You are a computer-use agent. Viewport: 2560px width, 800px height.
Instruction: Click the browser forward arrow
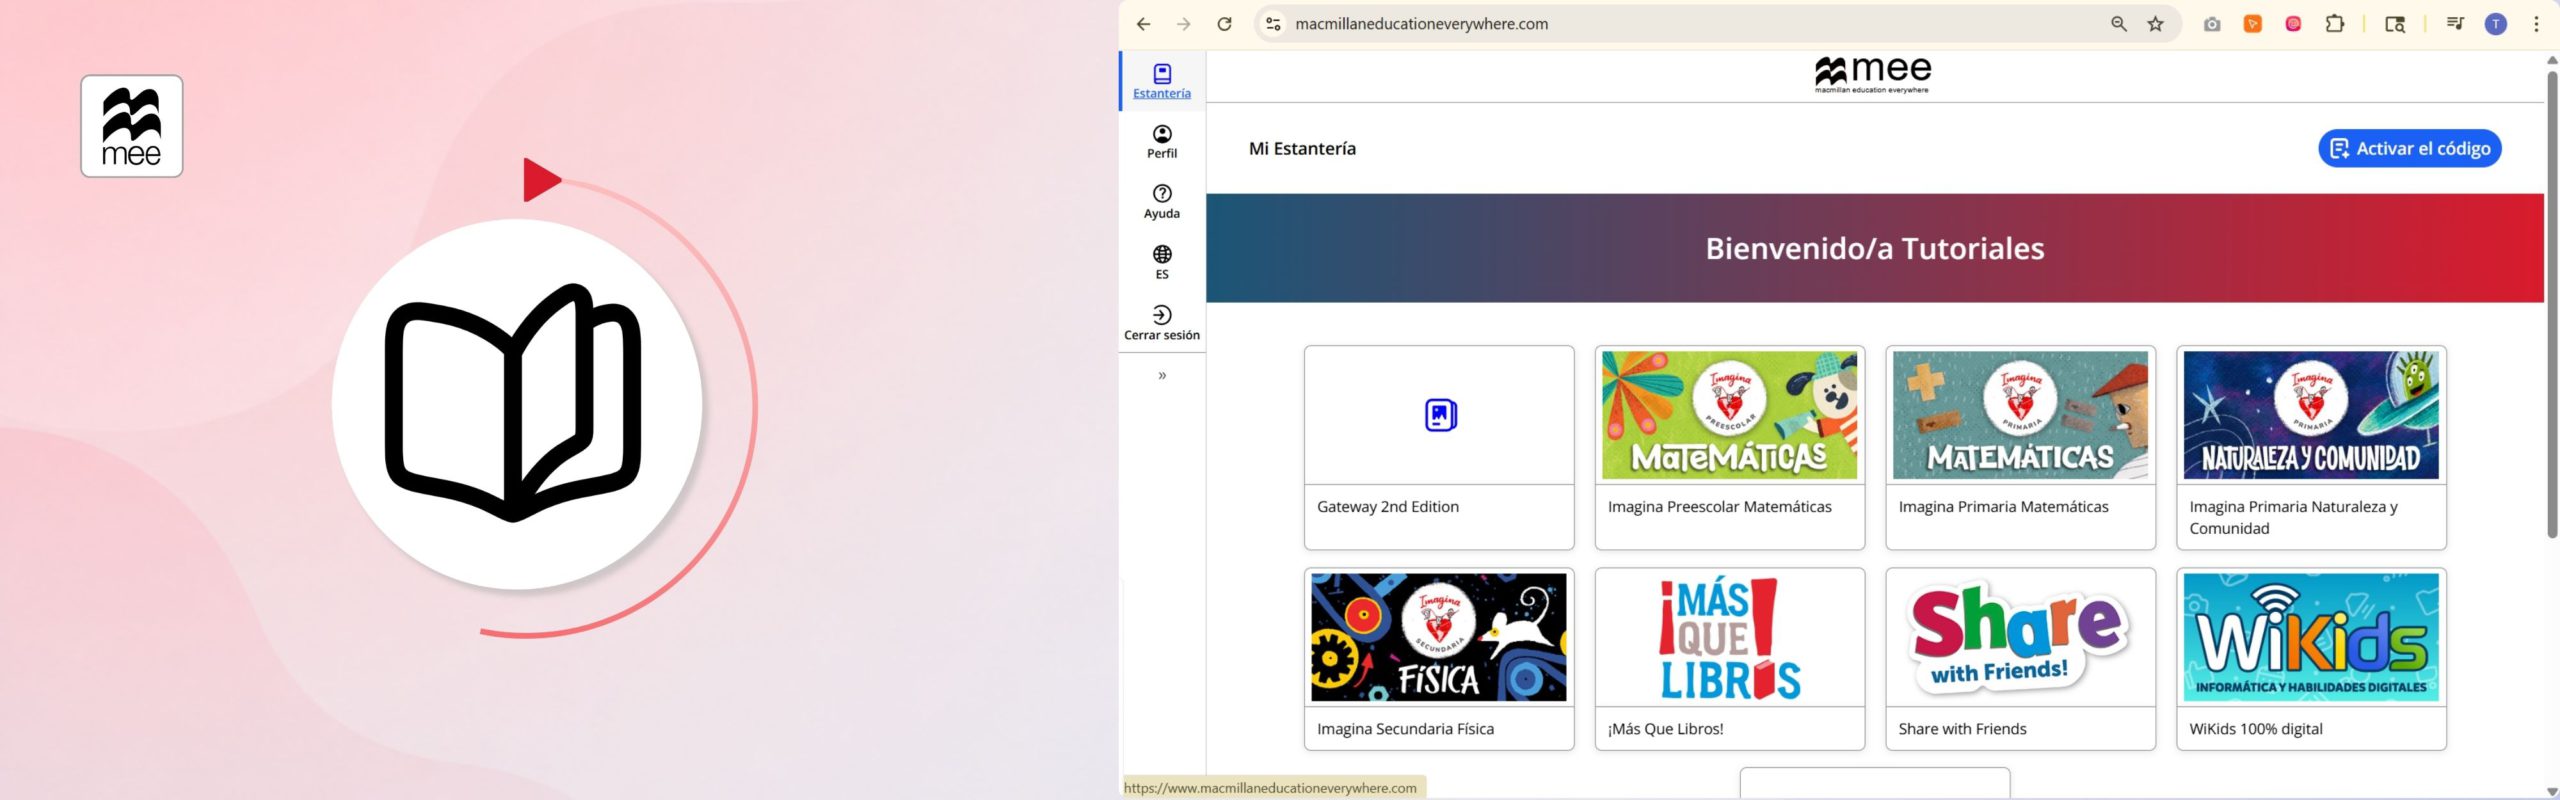click(1184, 24)
